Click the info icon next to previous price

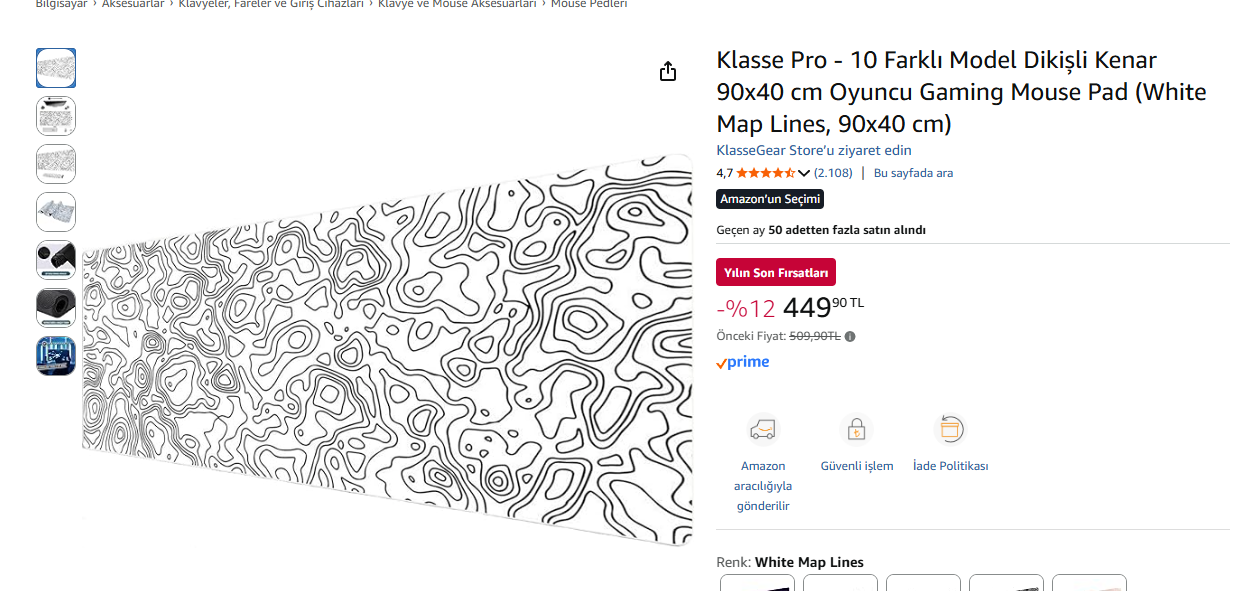pyautogui.click(x=850, y=337)
